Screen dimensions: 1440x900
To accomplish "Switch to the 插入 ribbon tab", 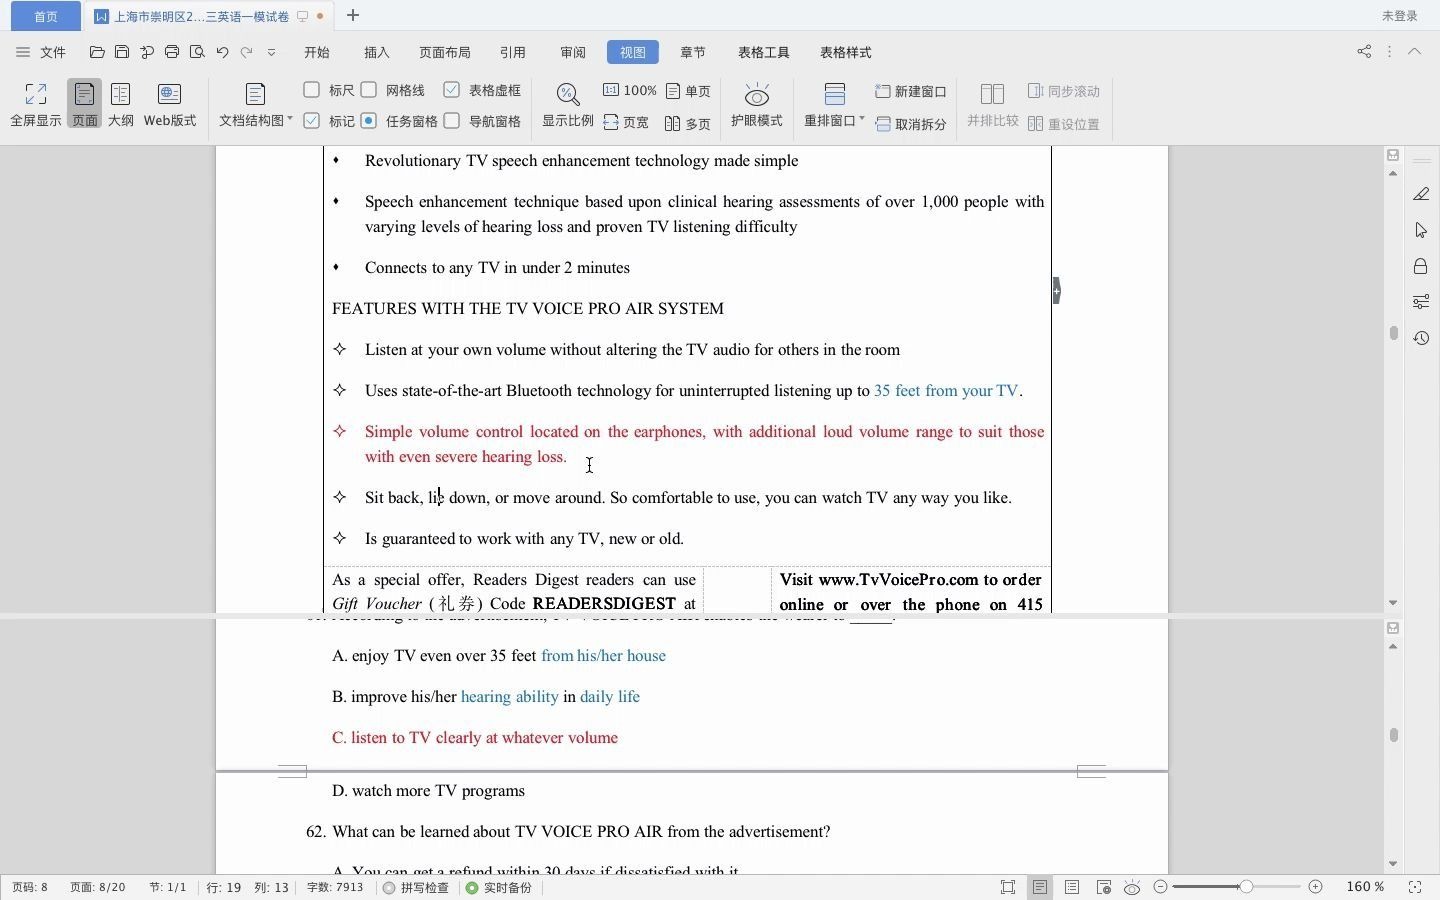I will [377, 52].
